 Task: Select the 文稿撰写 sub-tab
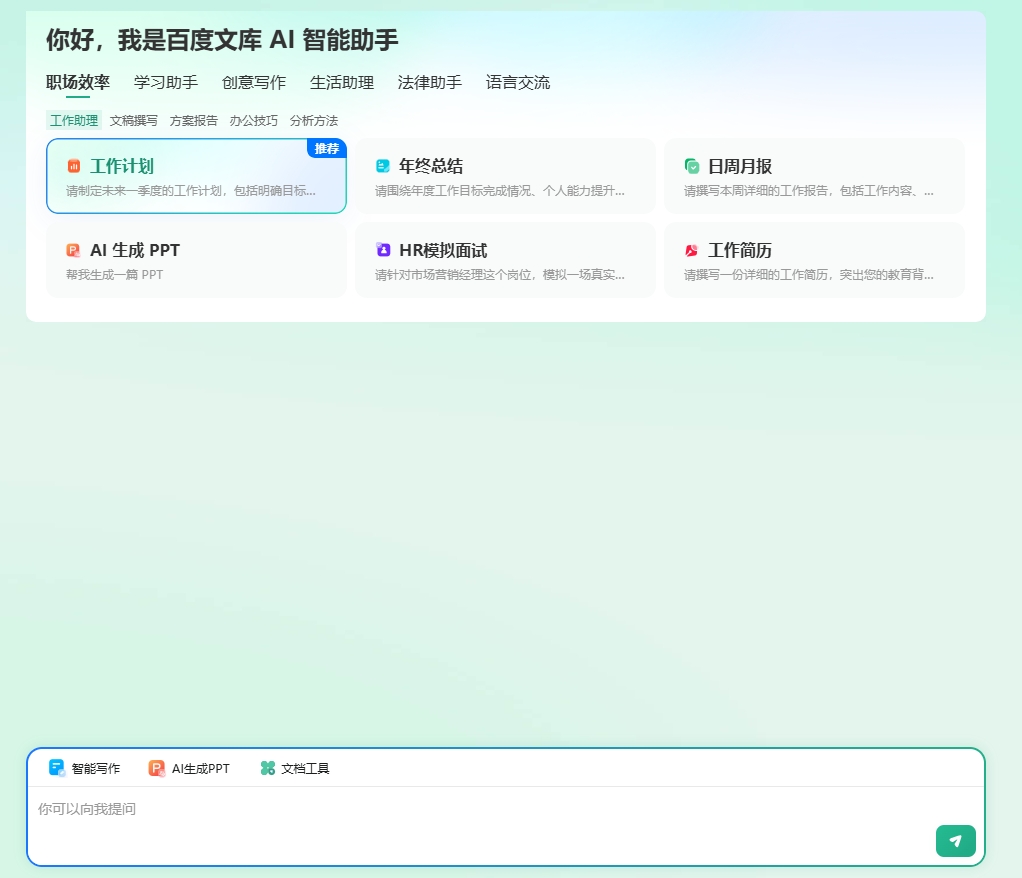pos(134,121)
